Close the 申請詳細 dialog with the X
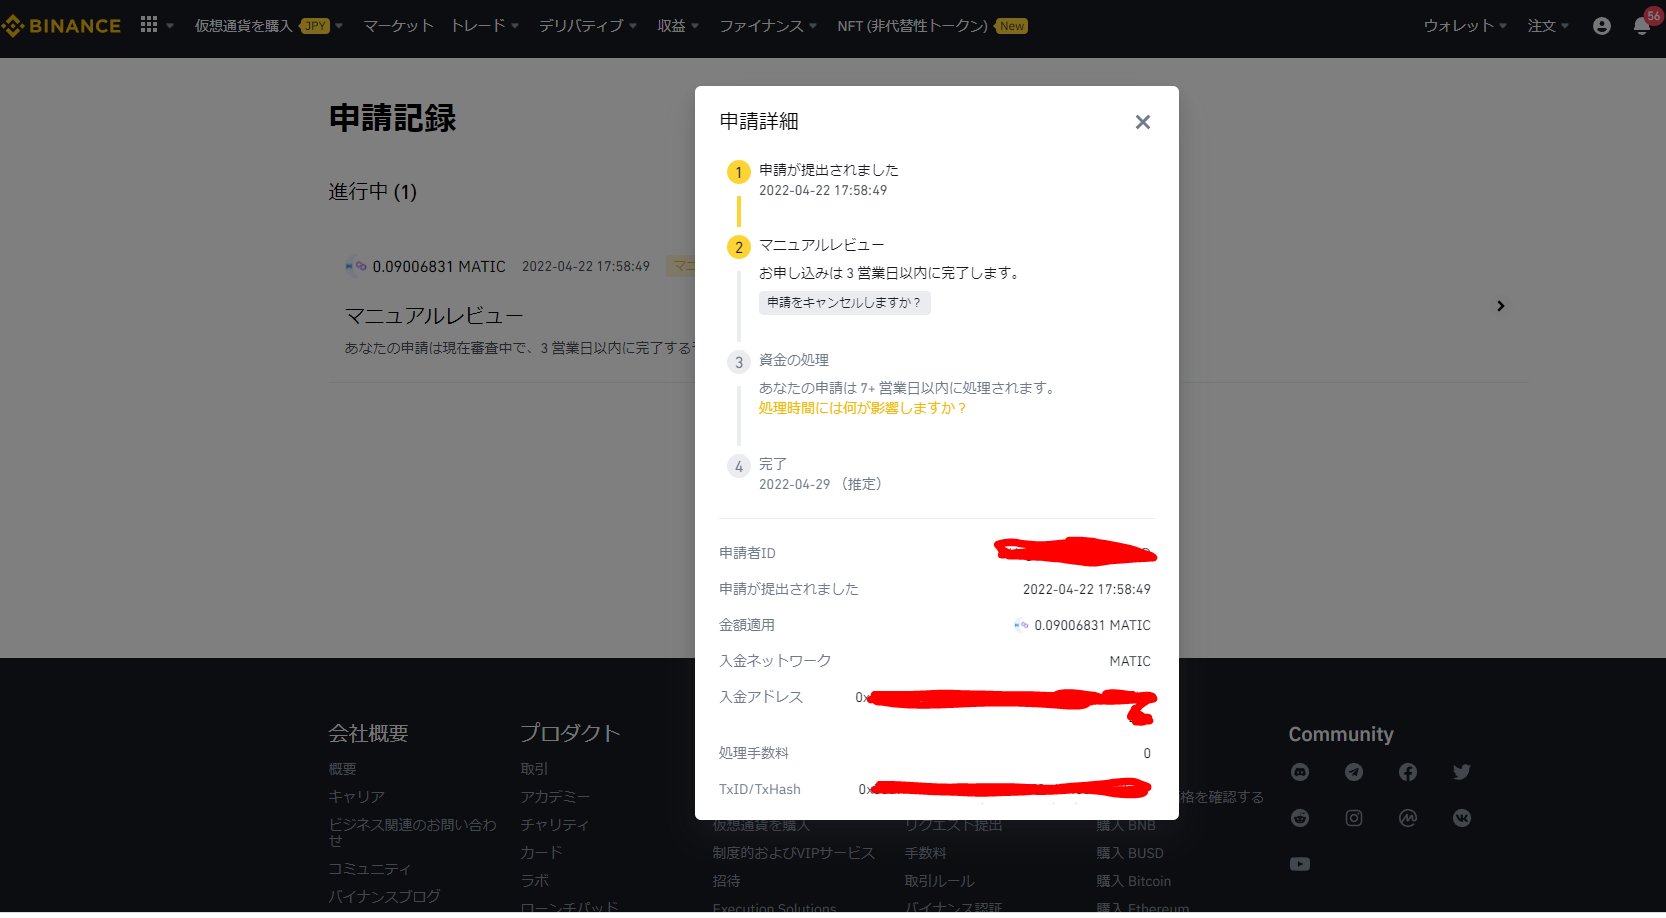Image resolution: width=1666 pixels, height=918 pixels. pos(1143,121)
